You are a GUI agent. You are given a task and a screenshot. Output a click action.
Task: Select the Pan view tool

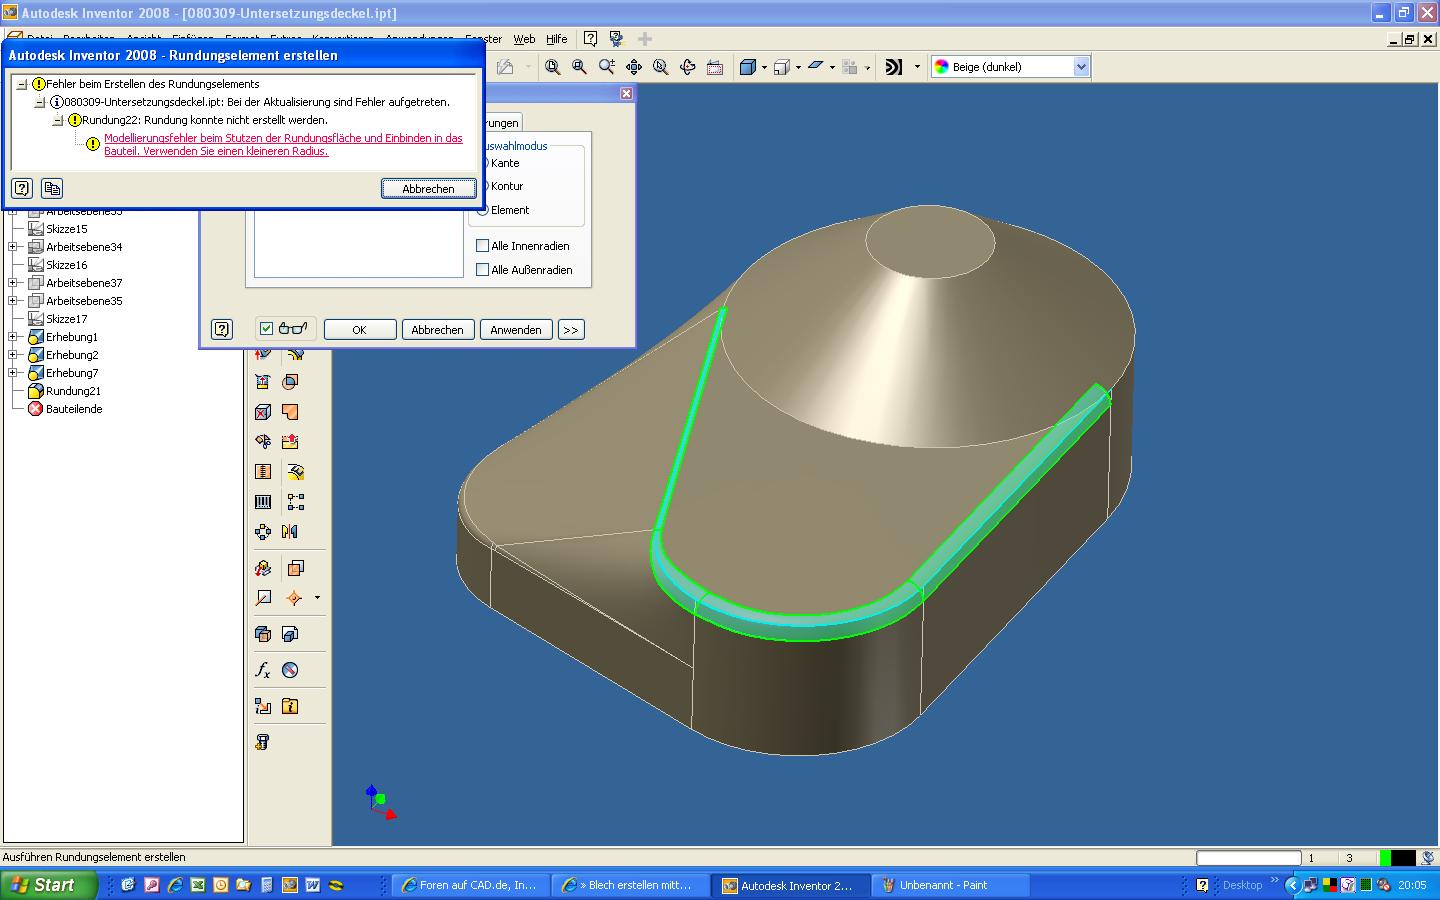(x=634, y=67)
